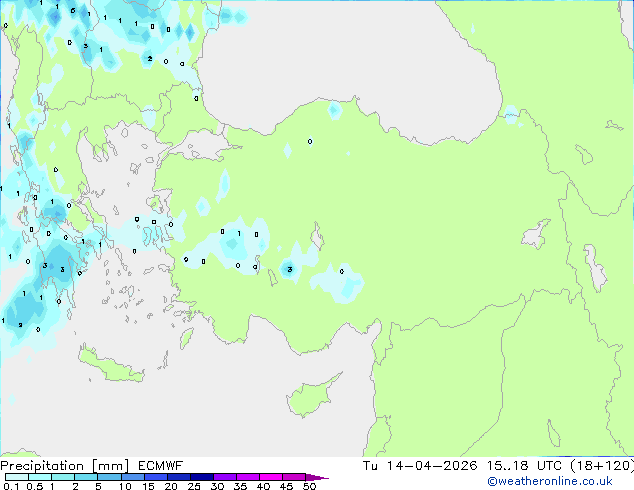Click the date 'Tu 14-04-2026'
The image size is (634, 490).
420,466
